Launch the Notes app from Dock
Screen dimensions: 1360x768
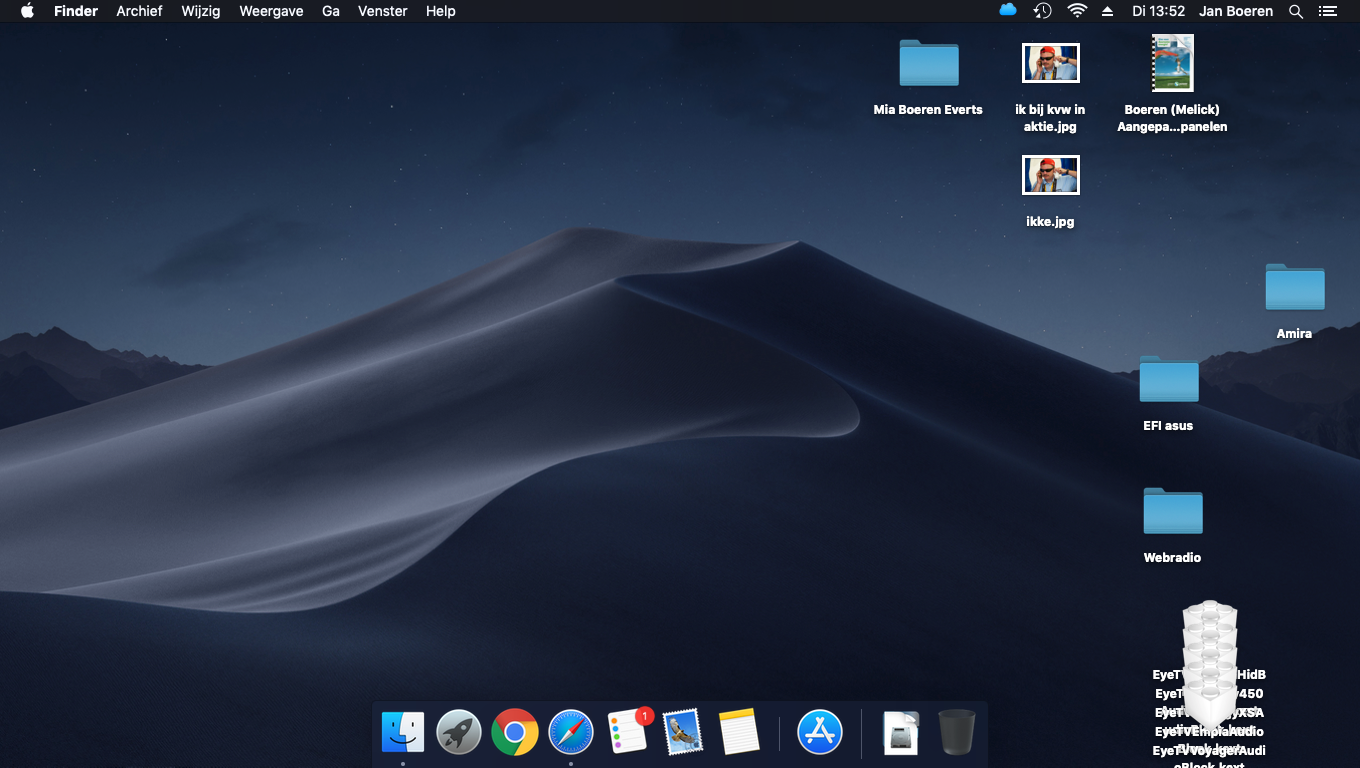pyautogui.click(x=739, y=733)
